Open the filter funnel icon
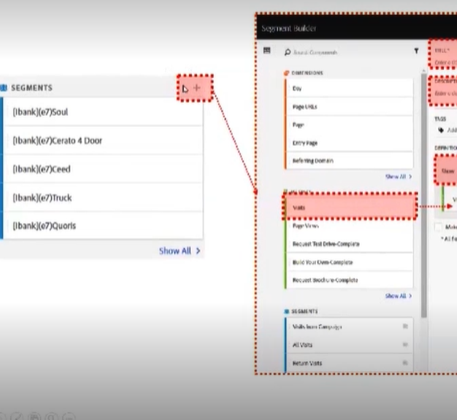The image size is (457, 420). pos(416,51)
